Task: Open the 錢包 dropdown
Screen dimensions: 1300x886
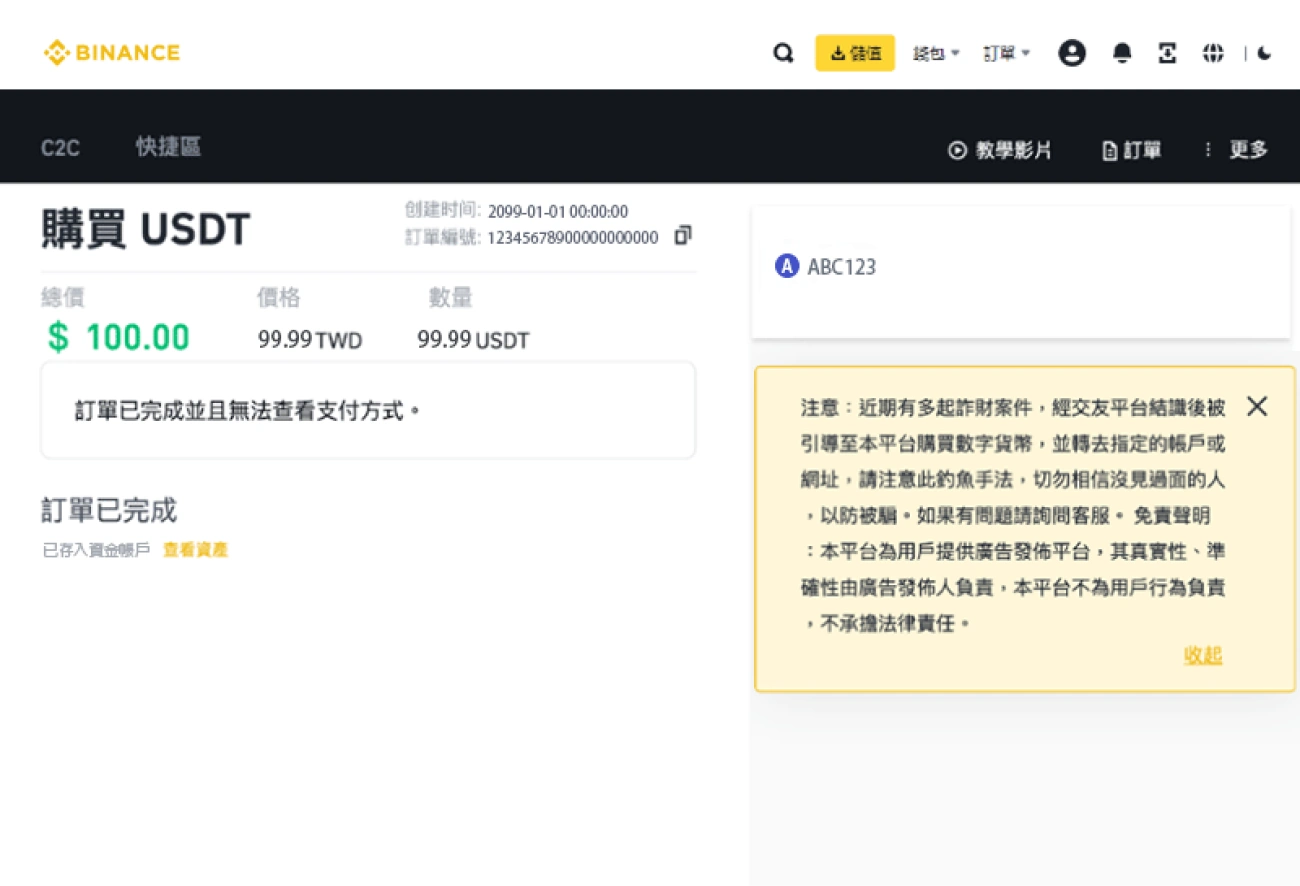Action: pos(934,53)
